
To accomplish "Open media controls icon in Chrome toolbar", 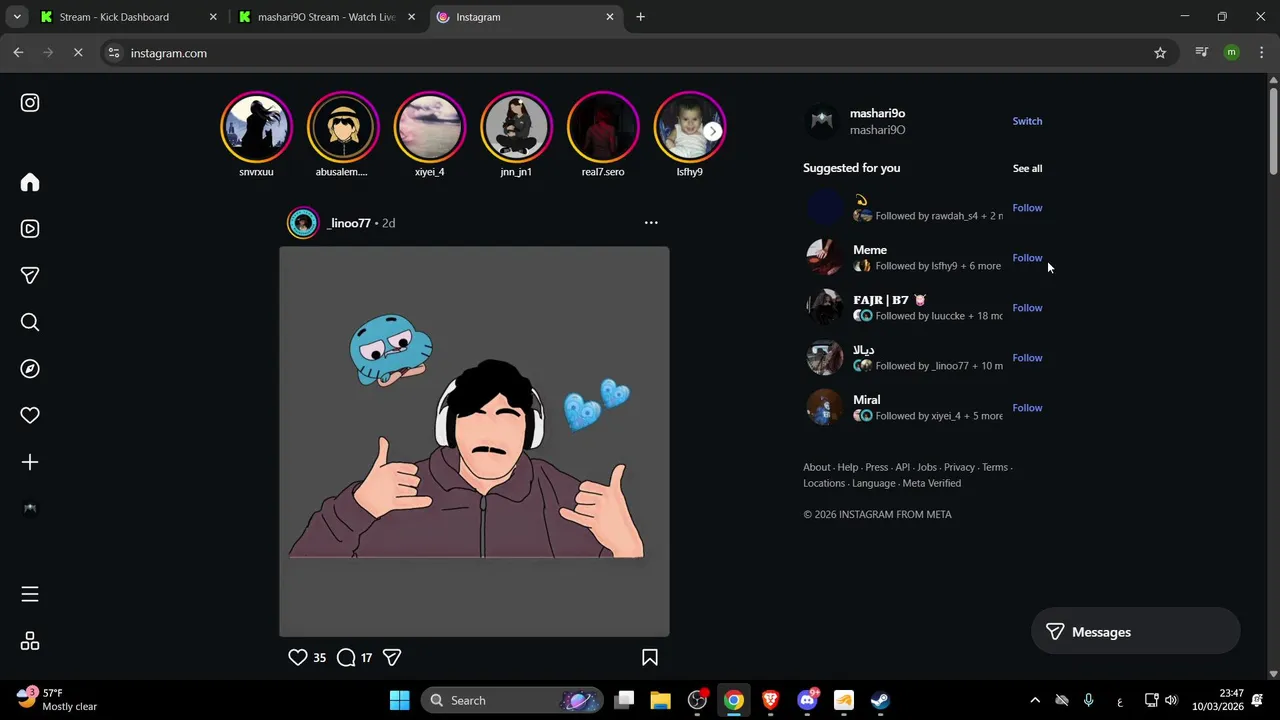I will pyautogui.click(x=1202, y=53).
